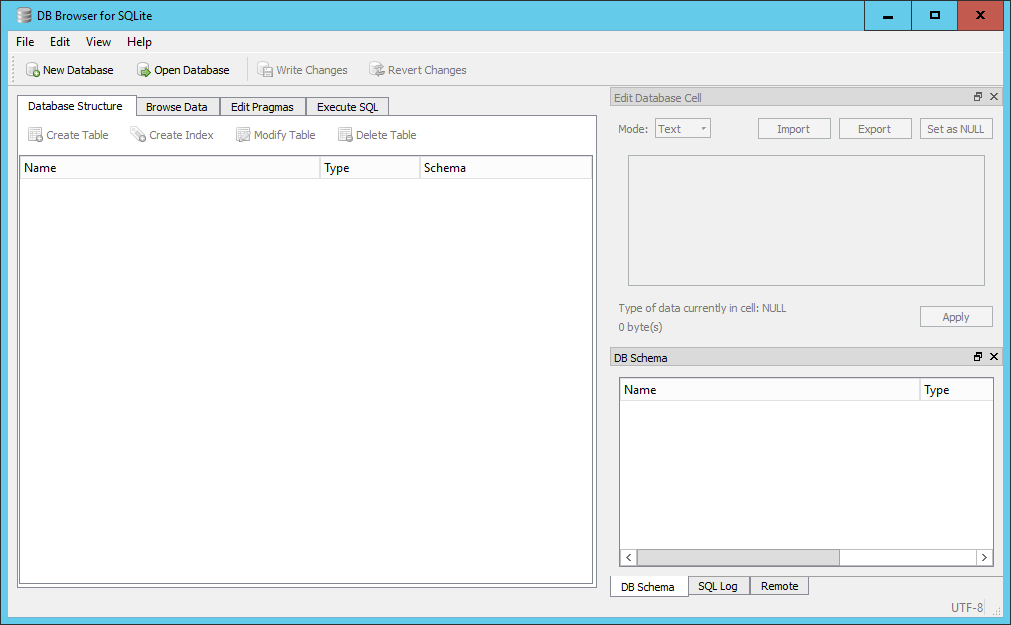Click the Write Changes toolbar icon

coord(265,70)
